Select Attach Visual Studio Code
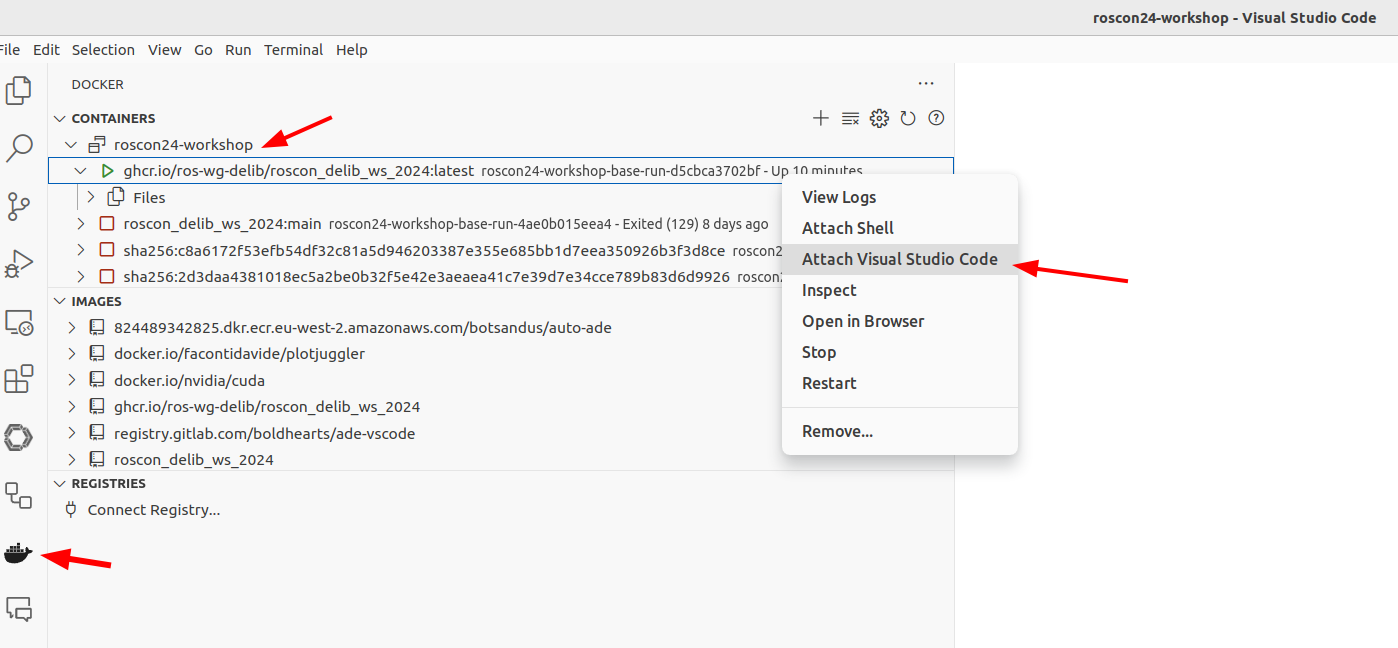 (900, 259)
